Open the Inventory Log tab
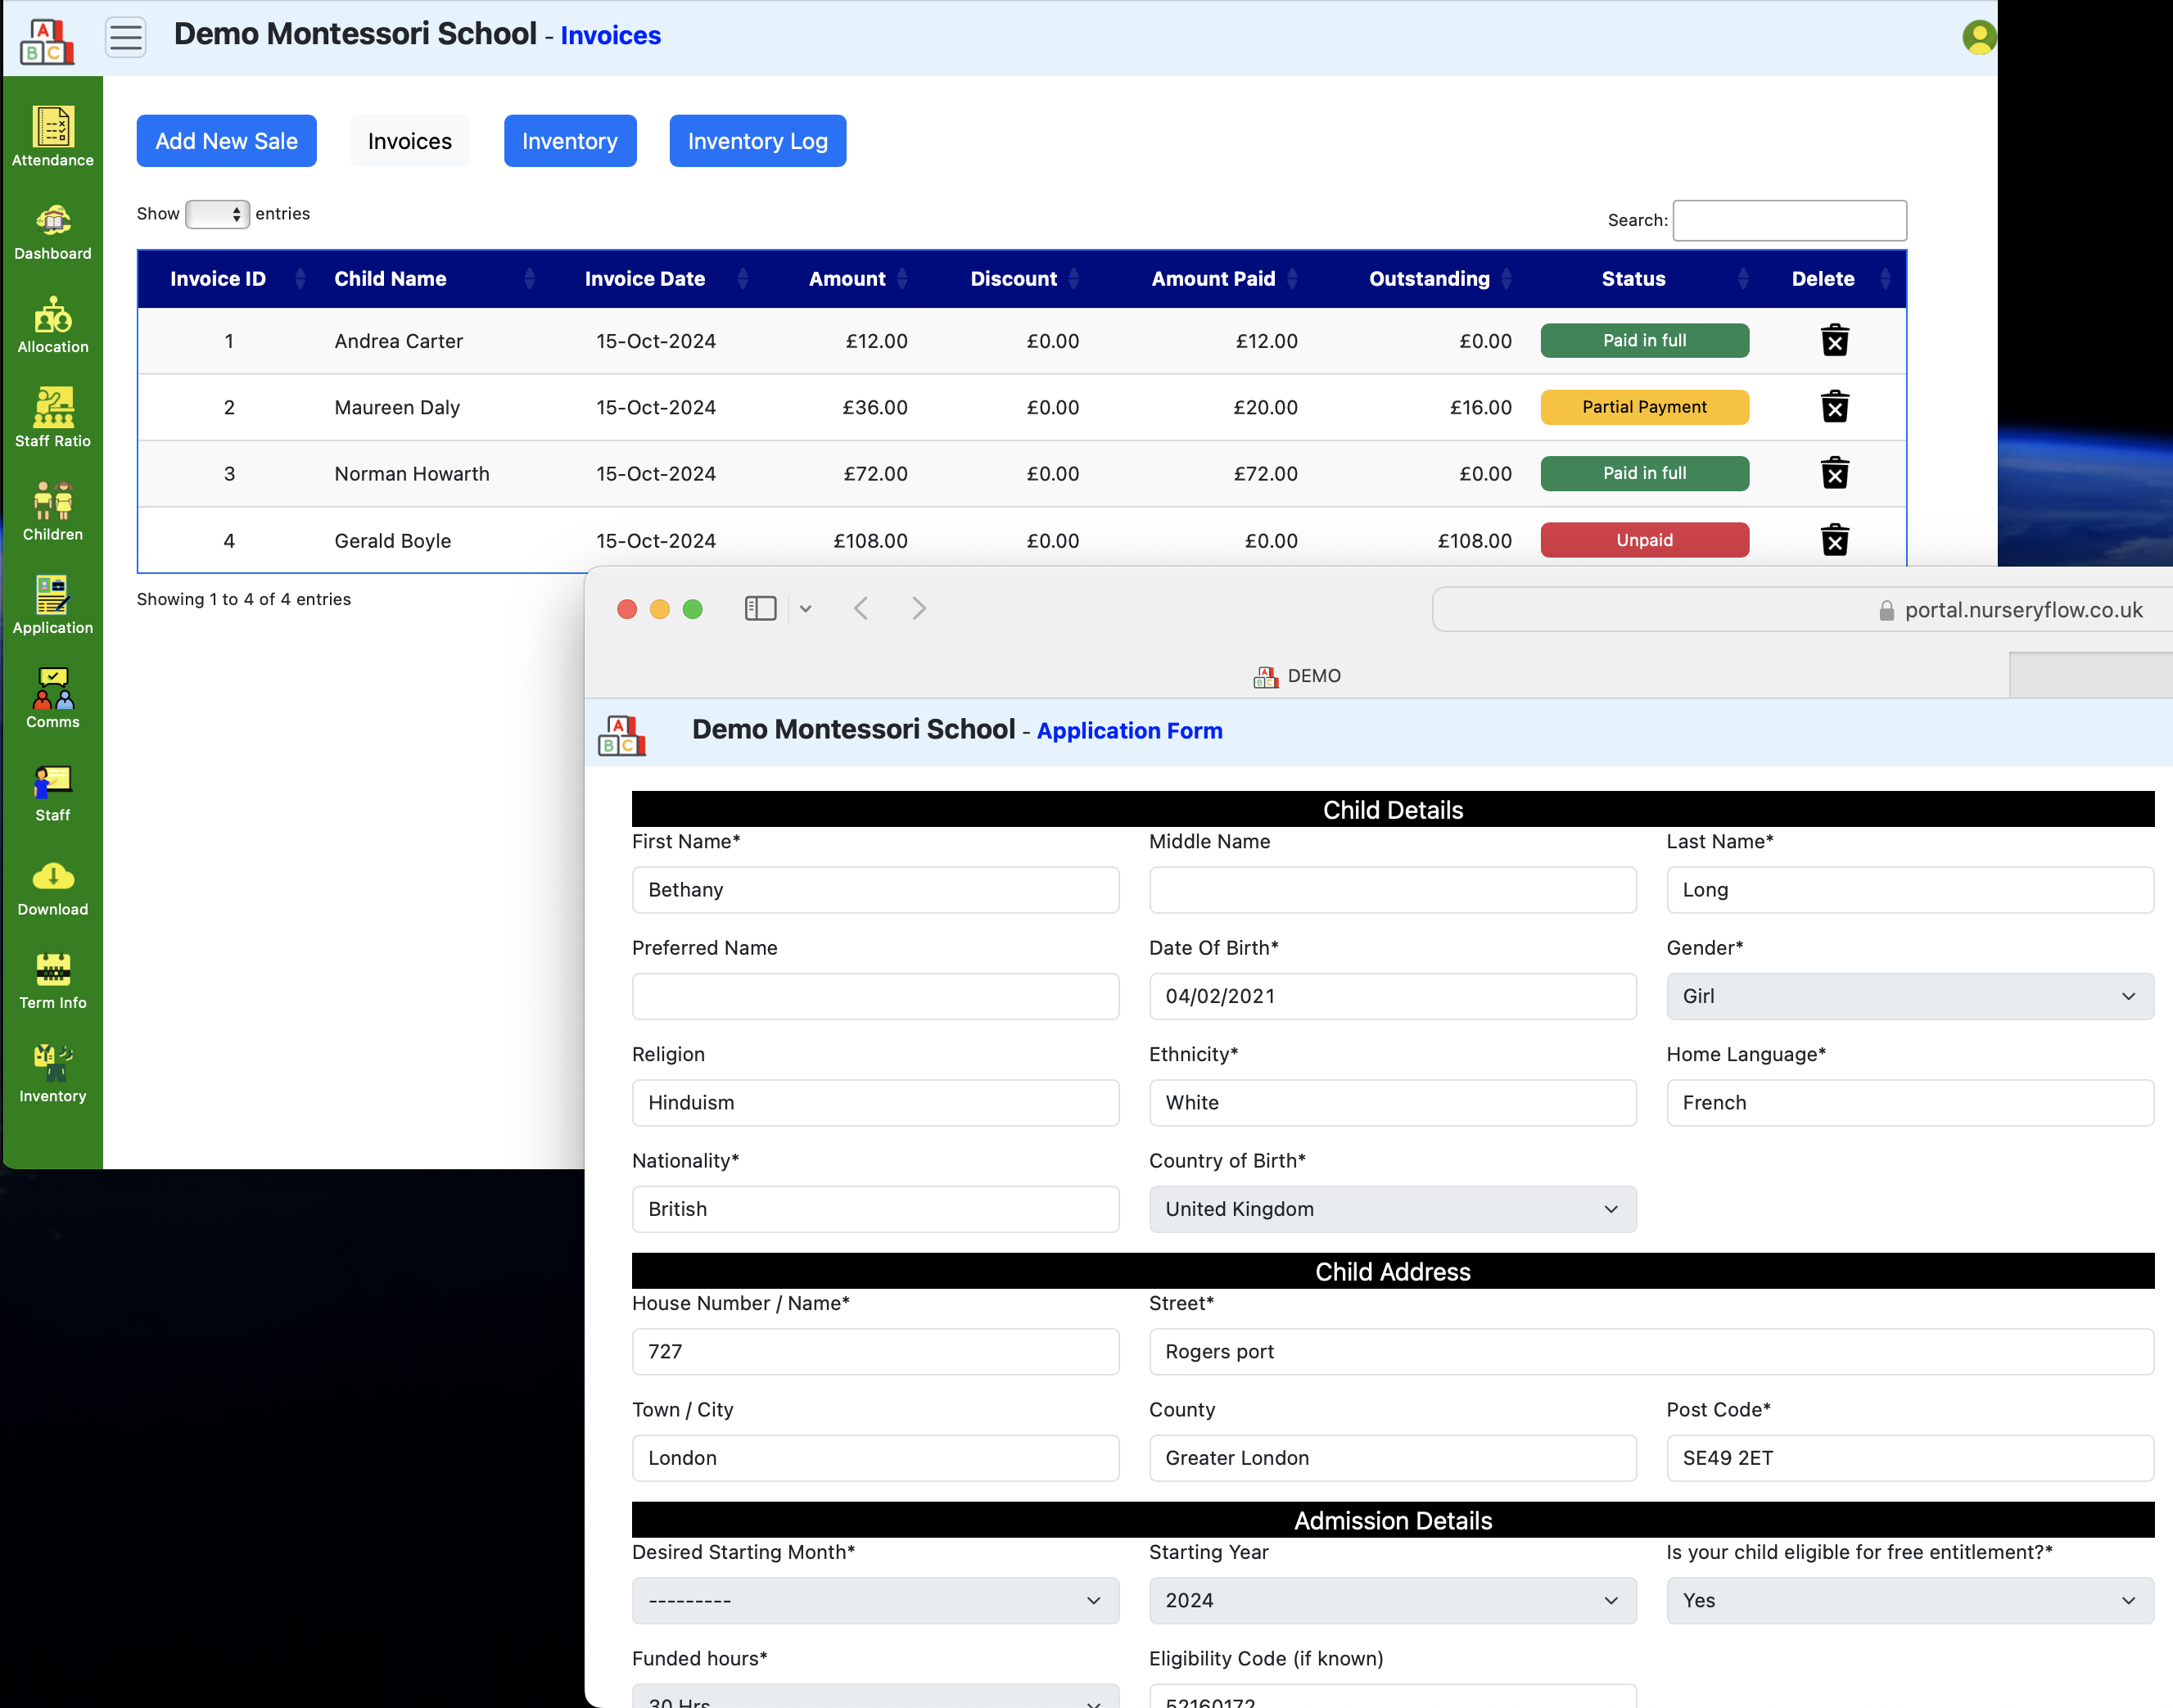 [757, 141]
